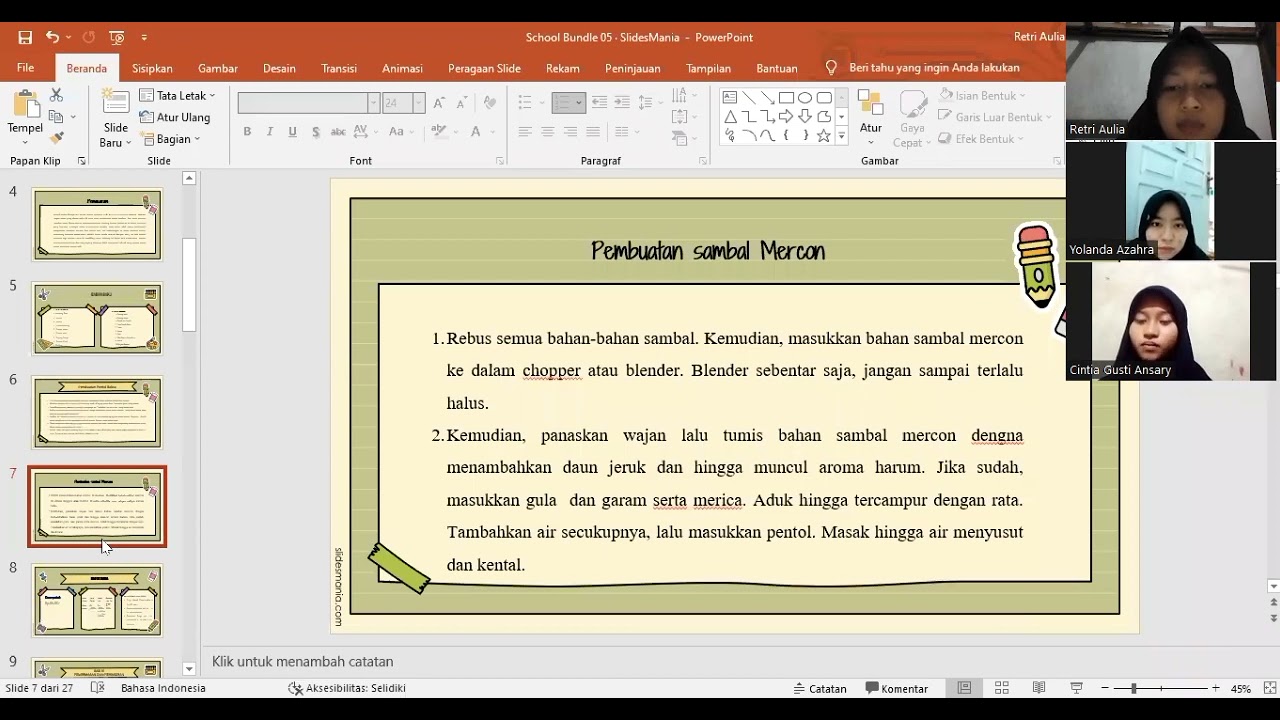Toggle Italic formatting

270,132
